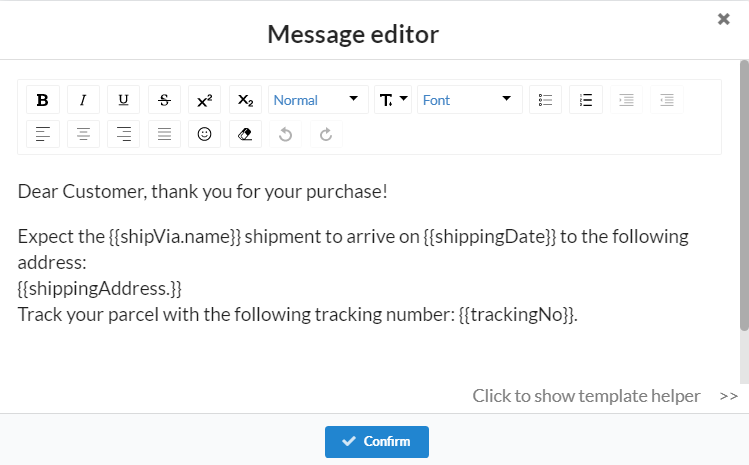Viewport: 749px width, 465px height.
Task: Toggle underline formatting
Action: pyautogui.click(x=123, y=100)
